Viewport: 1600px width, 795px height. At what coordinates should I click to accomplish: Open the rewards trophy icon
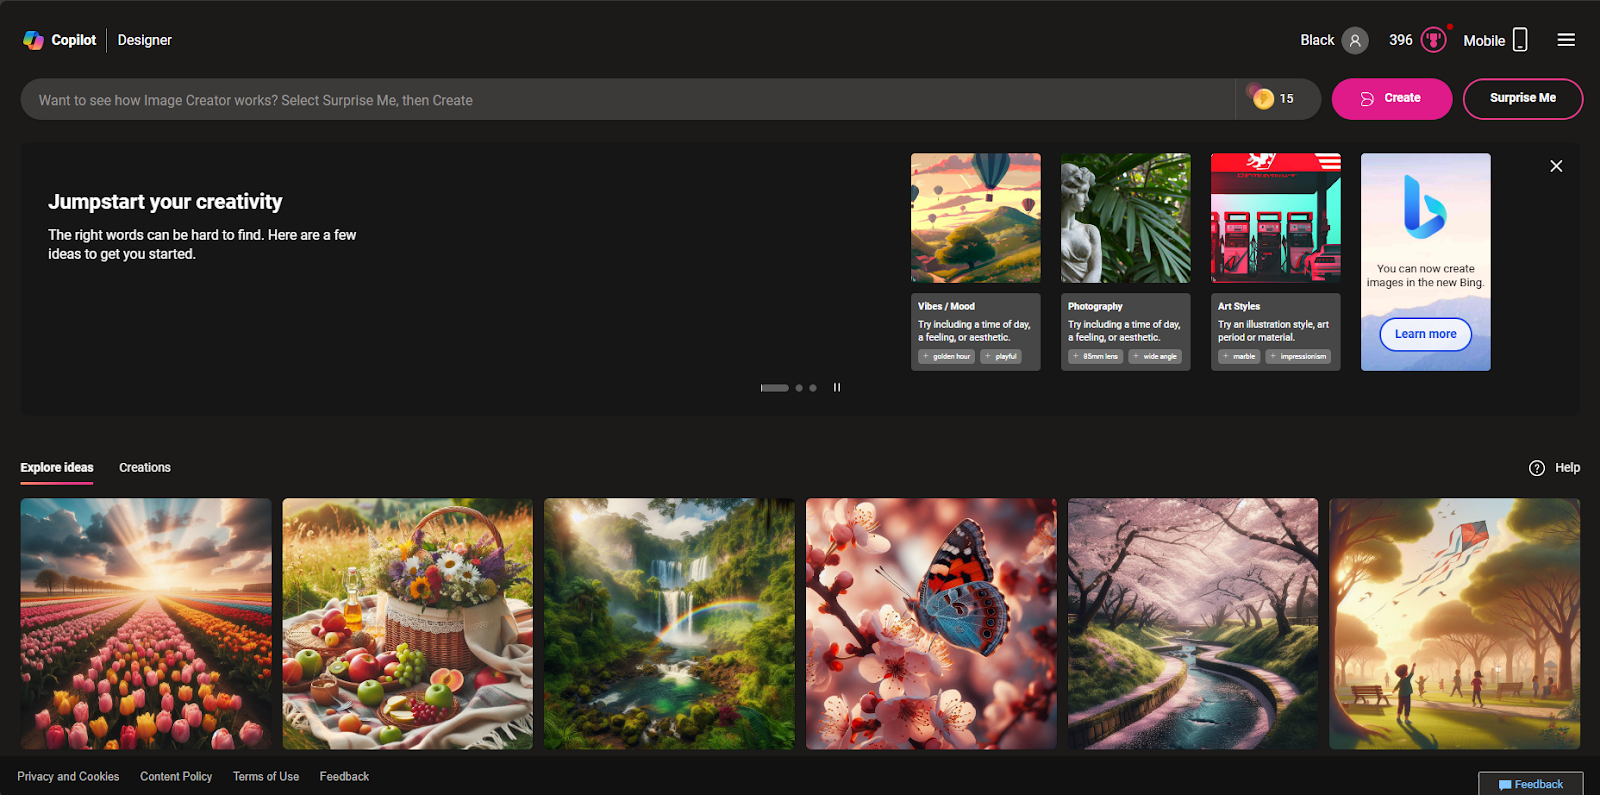pos(1434,40)
